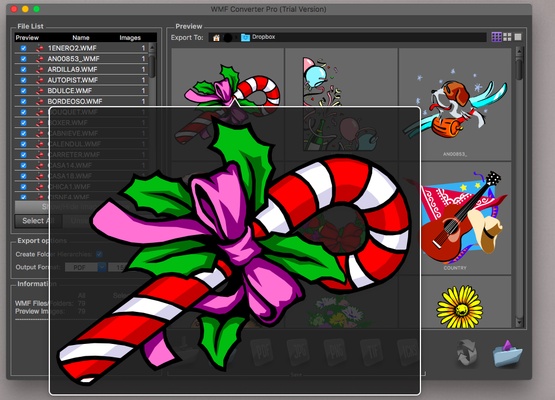Uncheck the preview checkbox for 1ENERO2.WMF
The image size is (555, 400).
tap(23, 48)
